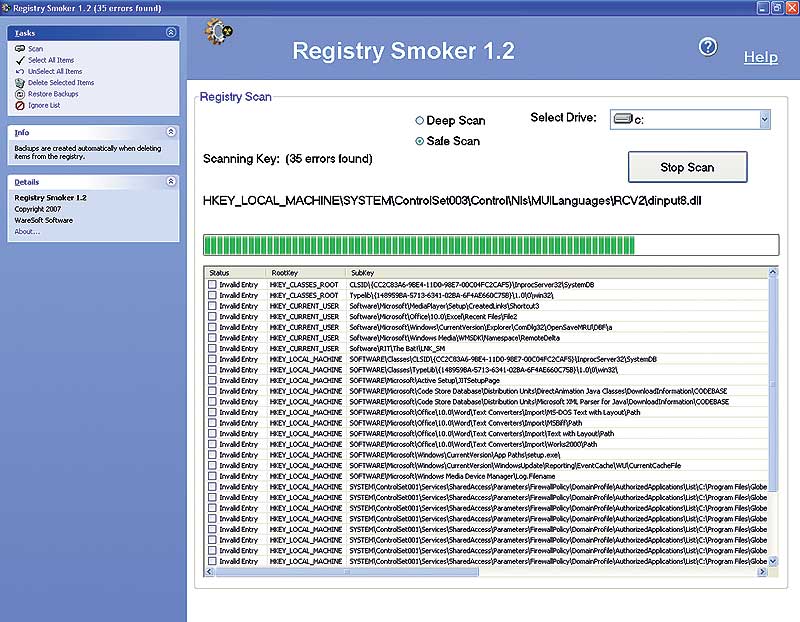Viewport: 800px width, 622px height.
Task: Collapse the Tasks panel
Action: (171, 33)
